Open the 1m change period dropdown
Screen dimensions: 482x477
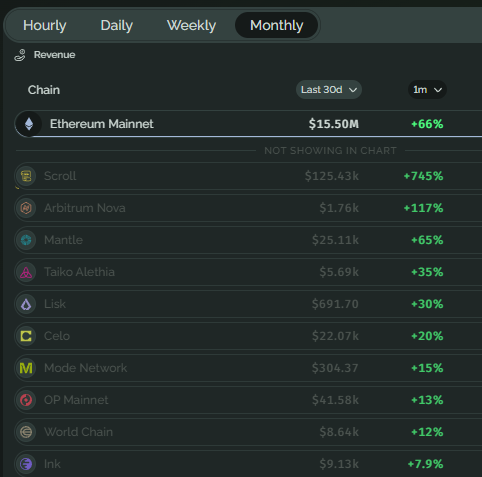pos(427,90)
